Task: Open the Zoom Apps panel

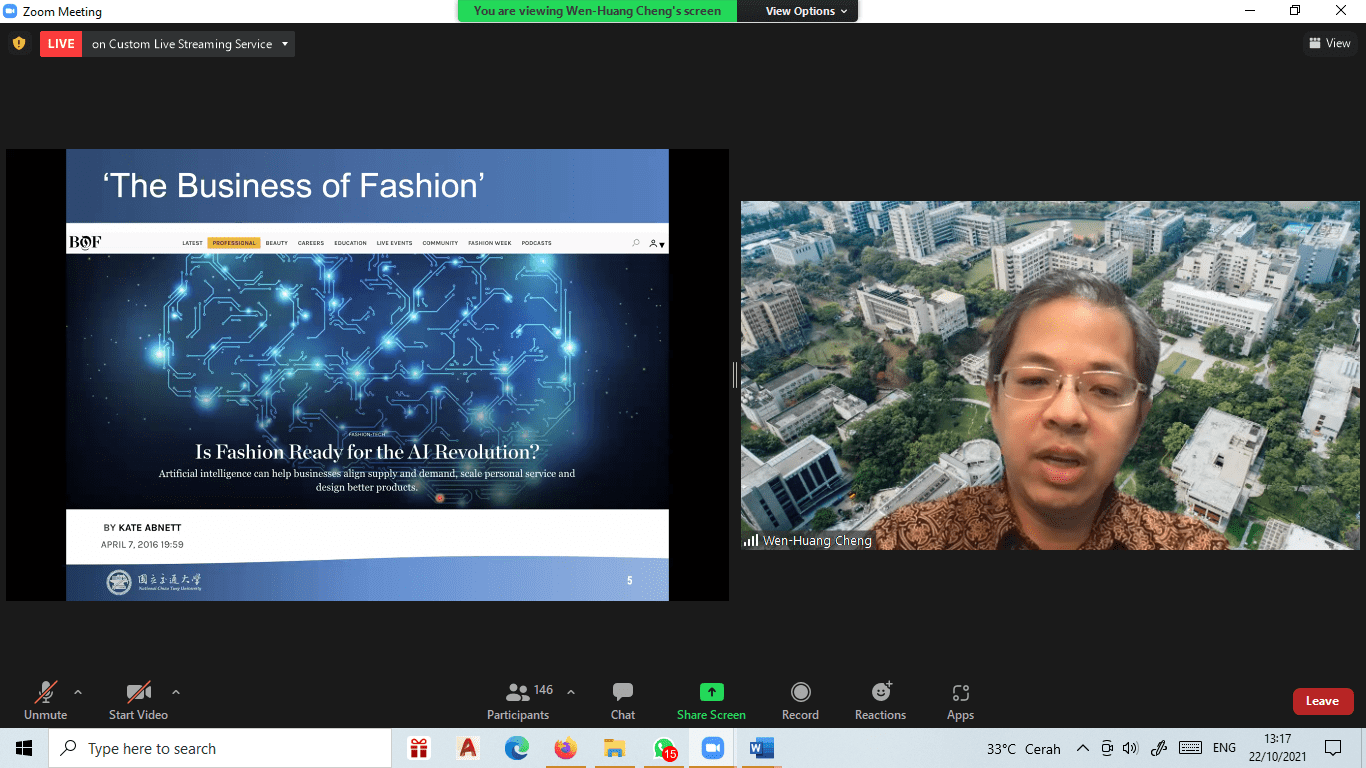Action: 960,701
